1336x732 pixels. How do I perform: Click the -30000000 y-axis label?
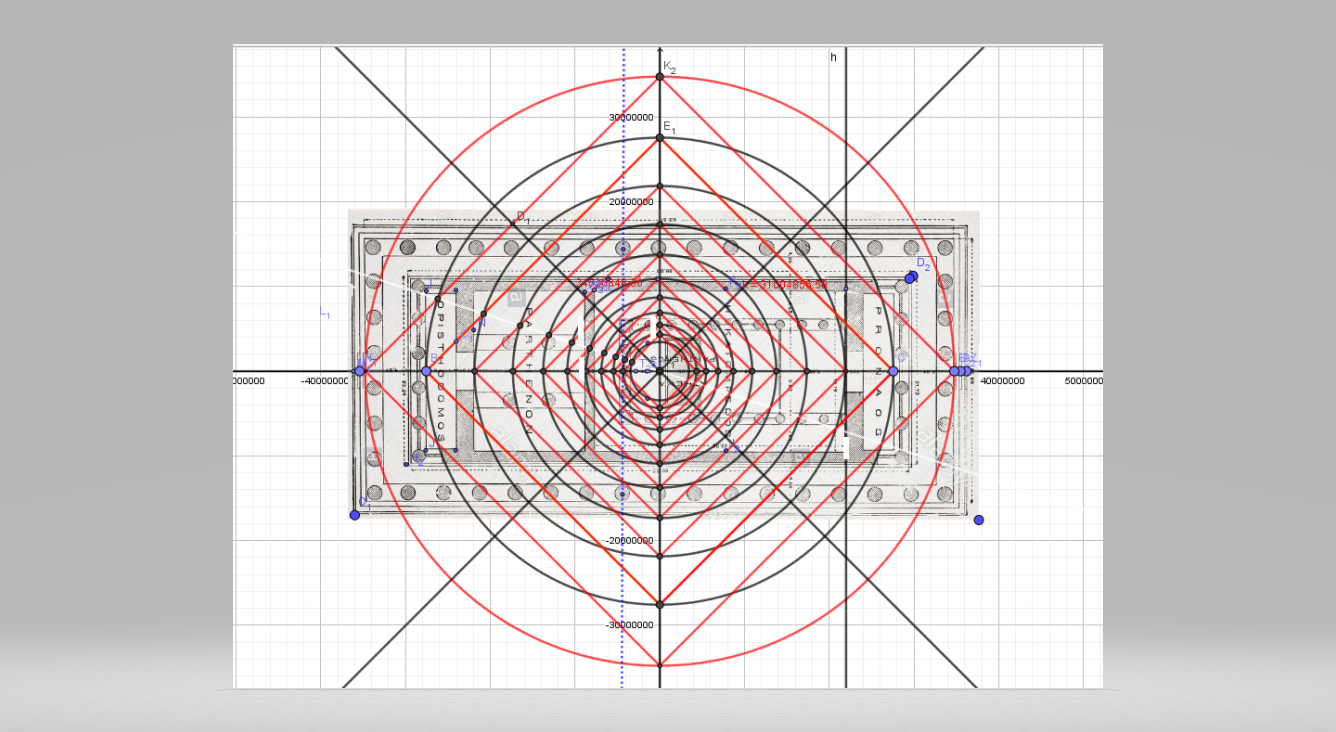point(629,625)
